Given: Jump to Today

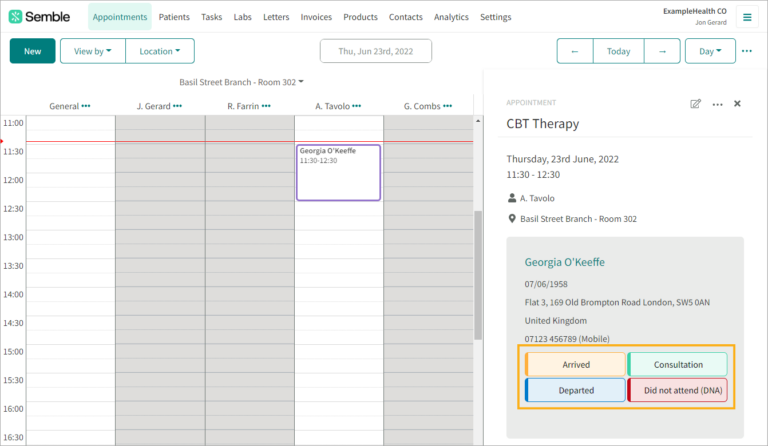Looking at the screenshot, I should [619, 51].
